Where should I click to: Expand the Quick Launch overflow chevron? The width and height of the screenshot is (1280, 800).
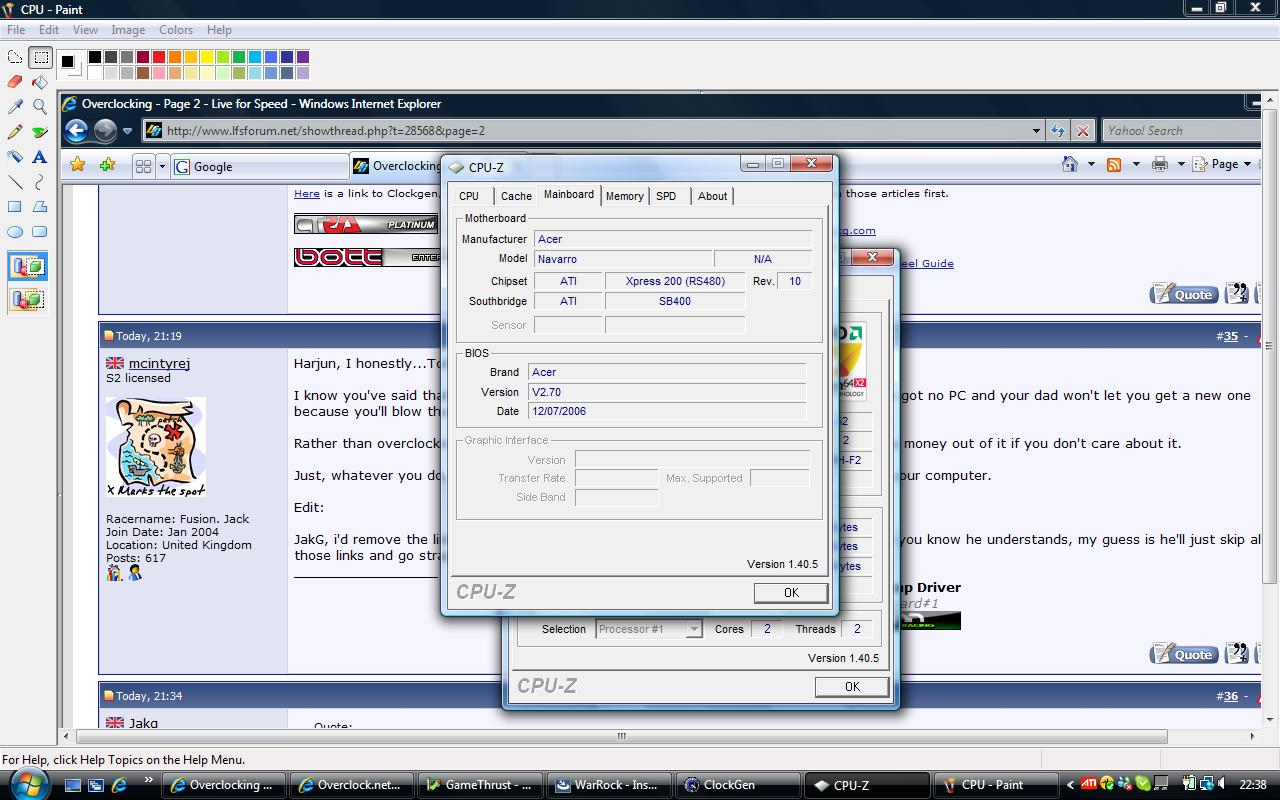149,779
